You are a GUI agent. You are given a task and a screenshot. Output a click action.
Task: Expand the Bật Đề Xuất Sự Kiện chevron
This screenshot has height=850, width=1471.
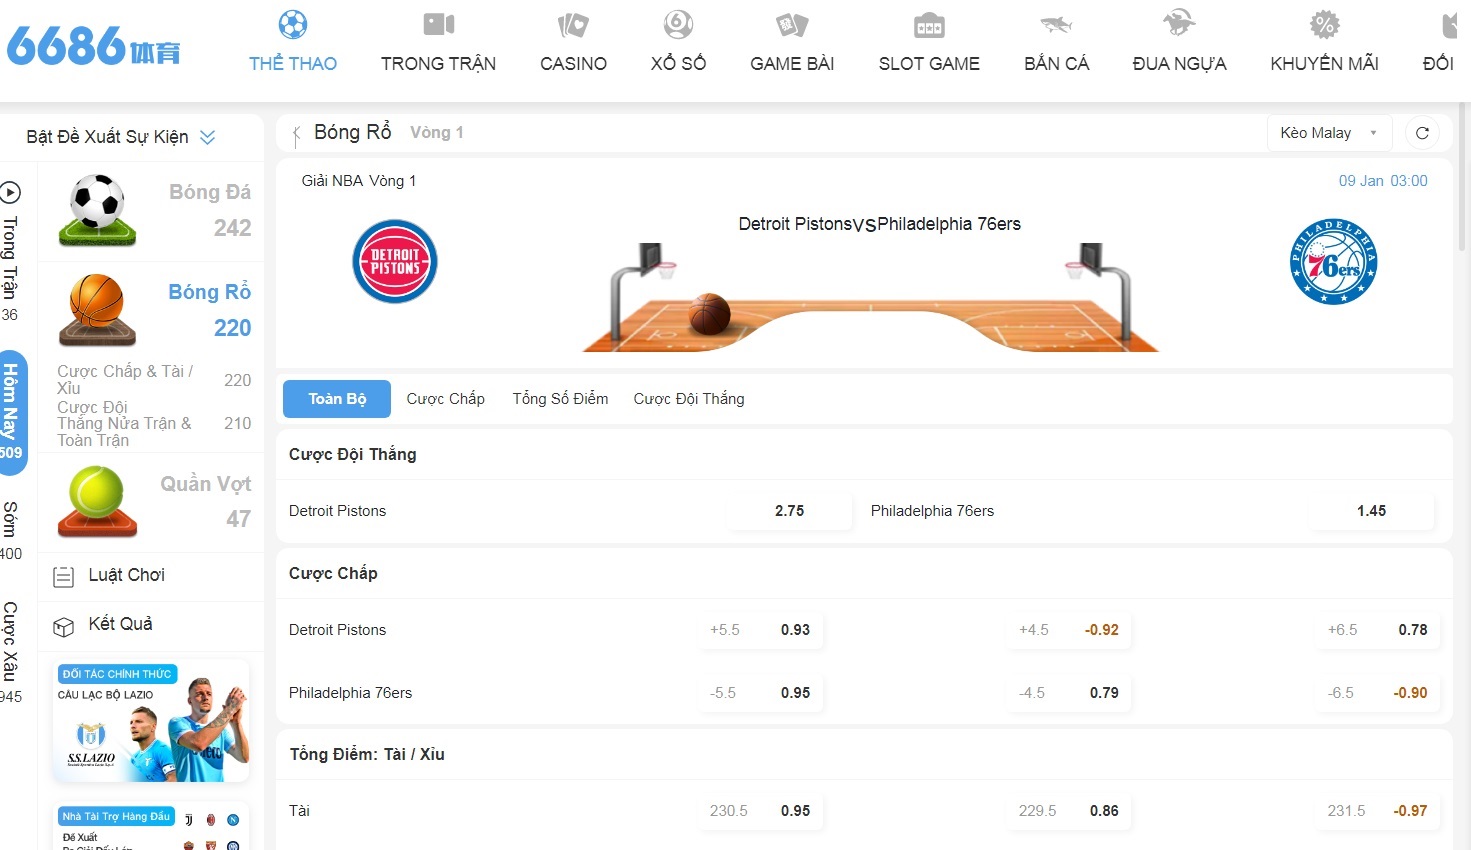pyautogui.click(x=208, y=137)
